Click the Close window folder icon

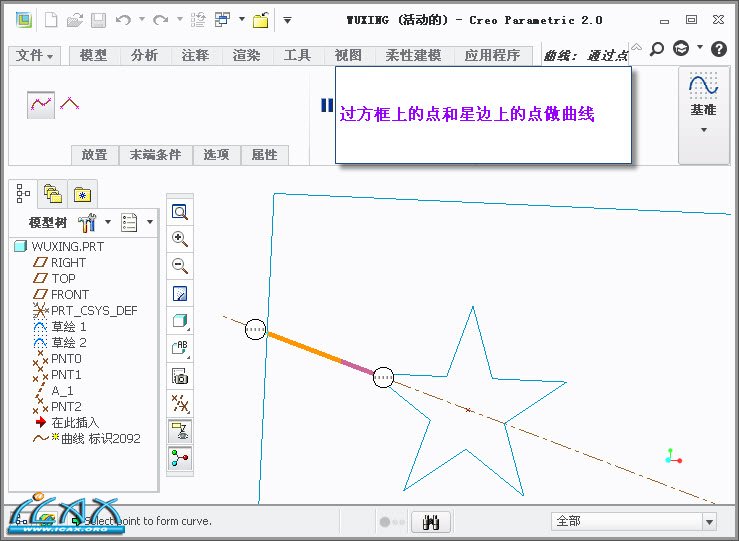[261, 20]
